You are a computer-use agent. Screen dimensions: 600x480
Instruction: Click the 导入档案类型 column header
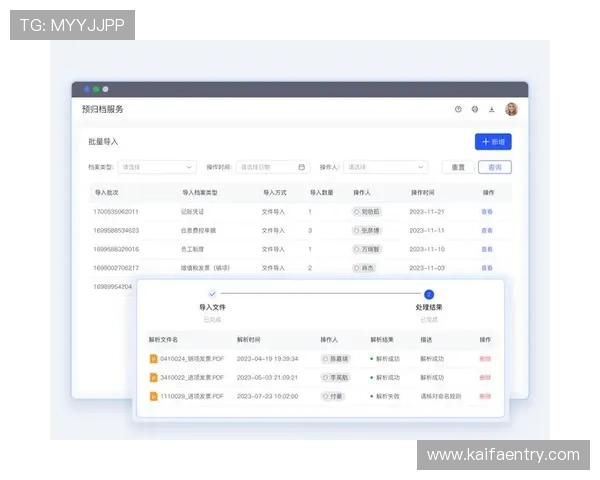pos(200,193)
